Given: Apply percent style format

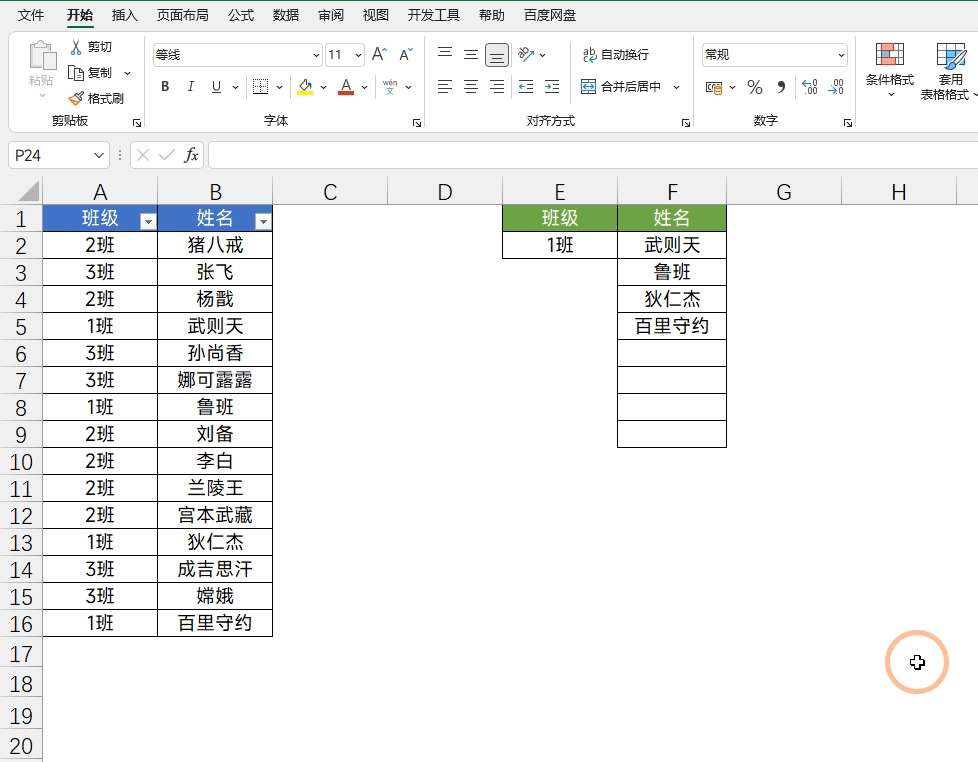Looking at the screenshot, I should coord(755,87).
